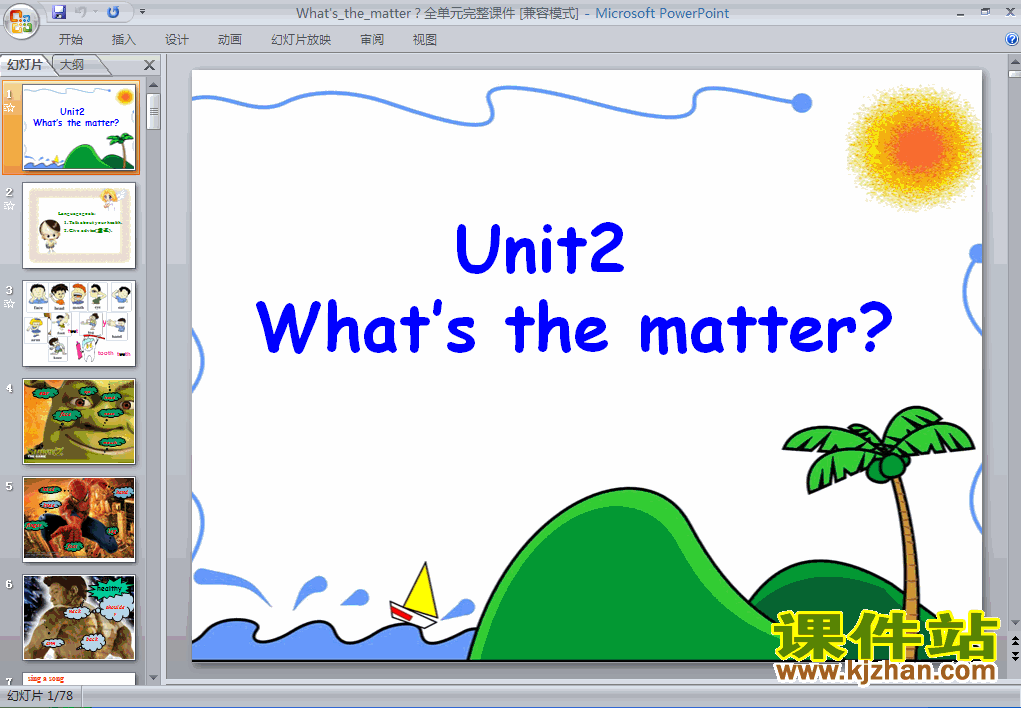
Task: Click the '幻灯片 1/78' status bar indicator
Action: coord(40,696)
